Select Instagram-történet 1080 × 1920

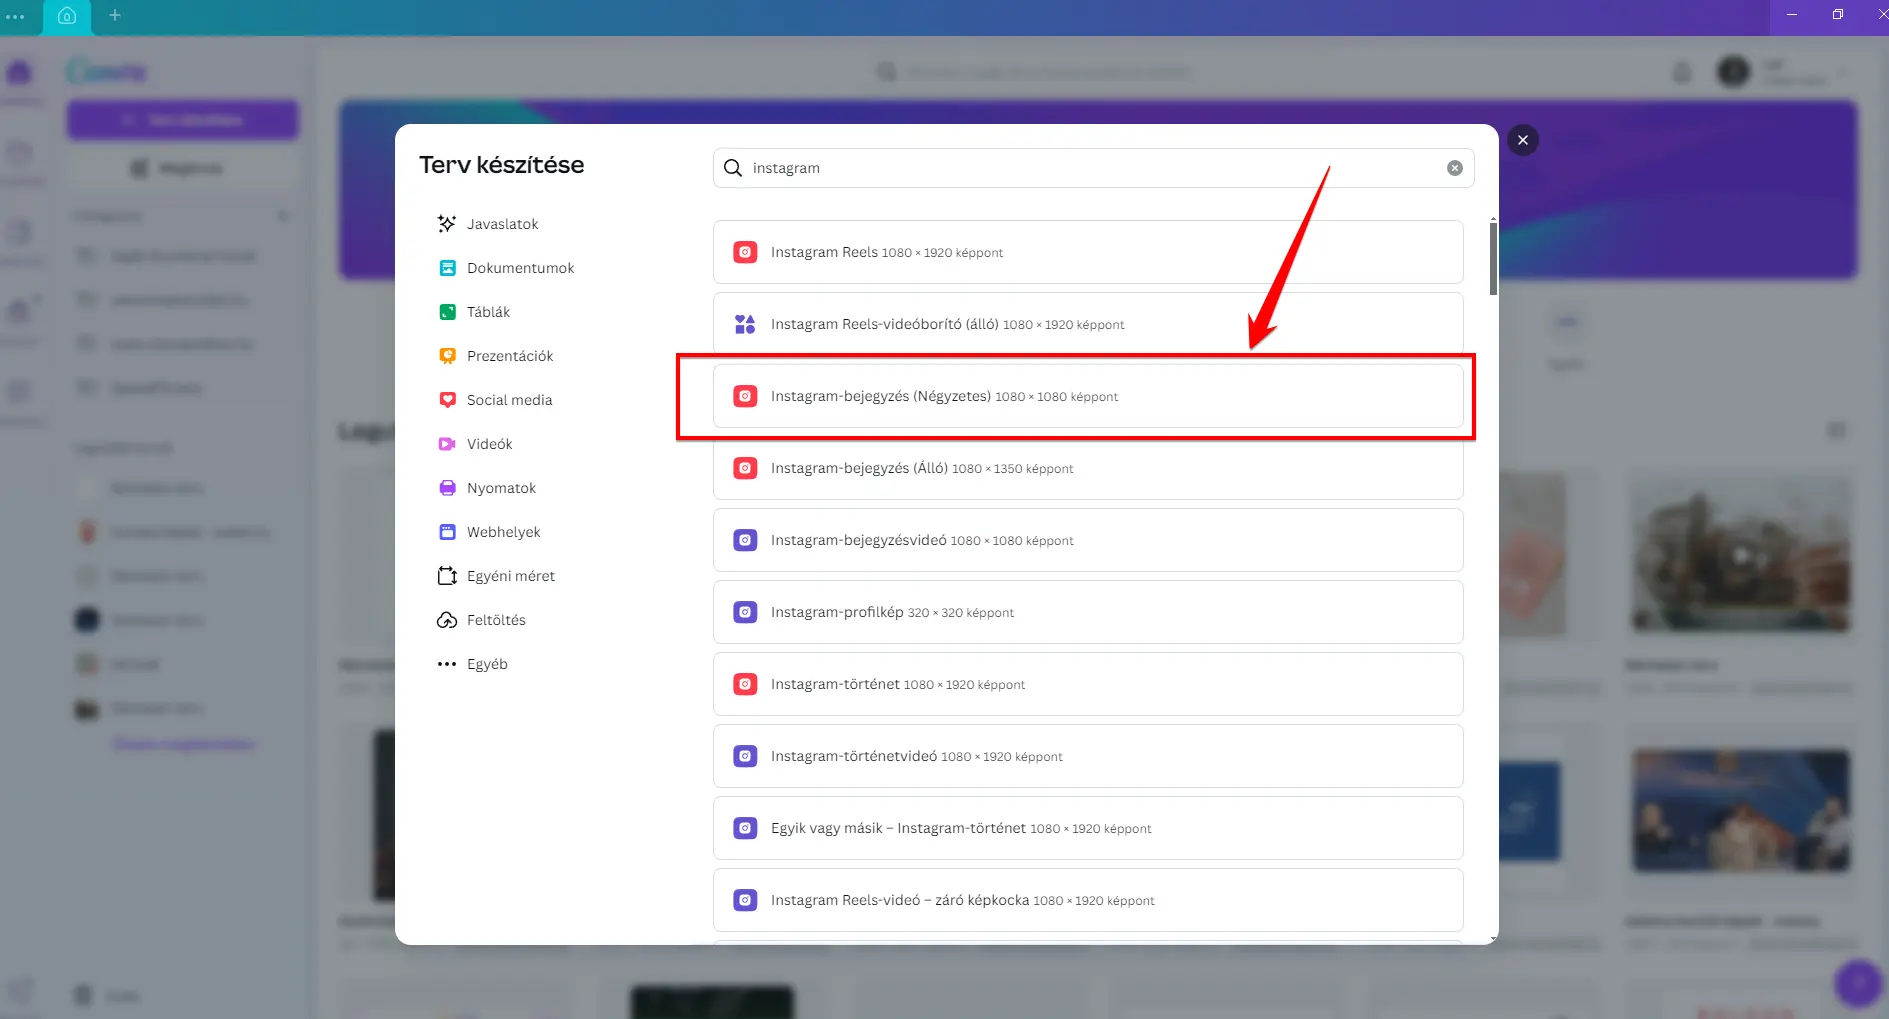tap(1088, 684)
